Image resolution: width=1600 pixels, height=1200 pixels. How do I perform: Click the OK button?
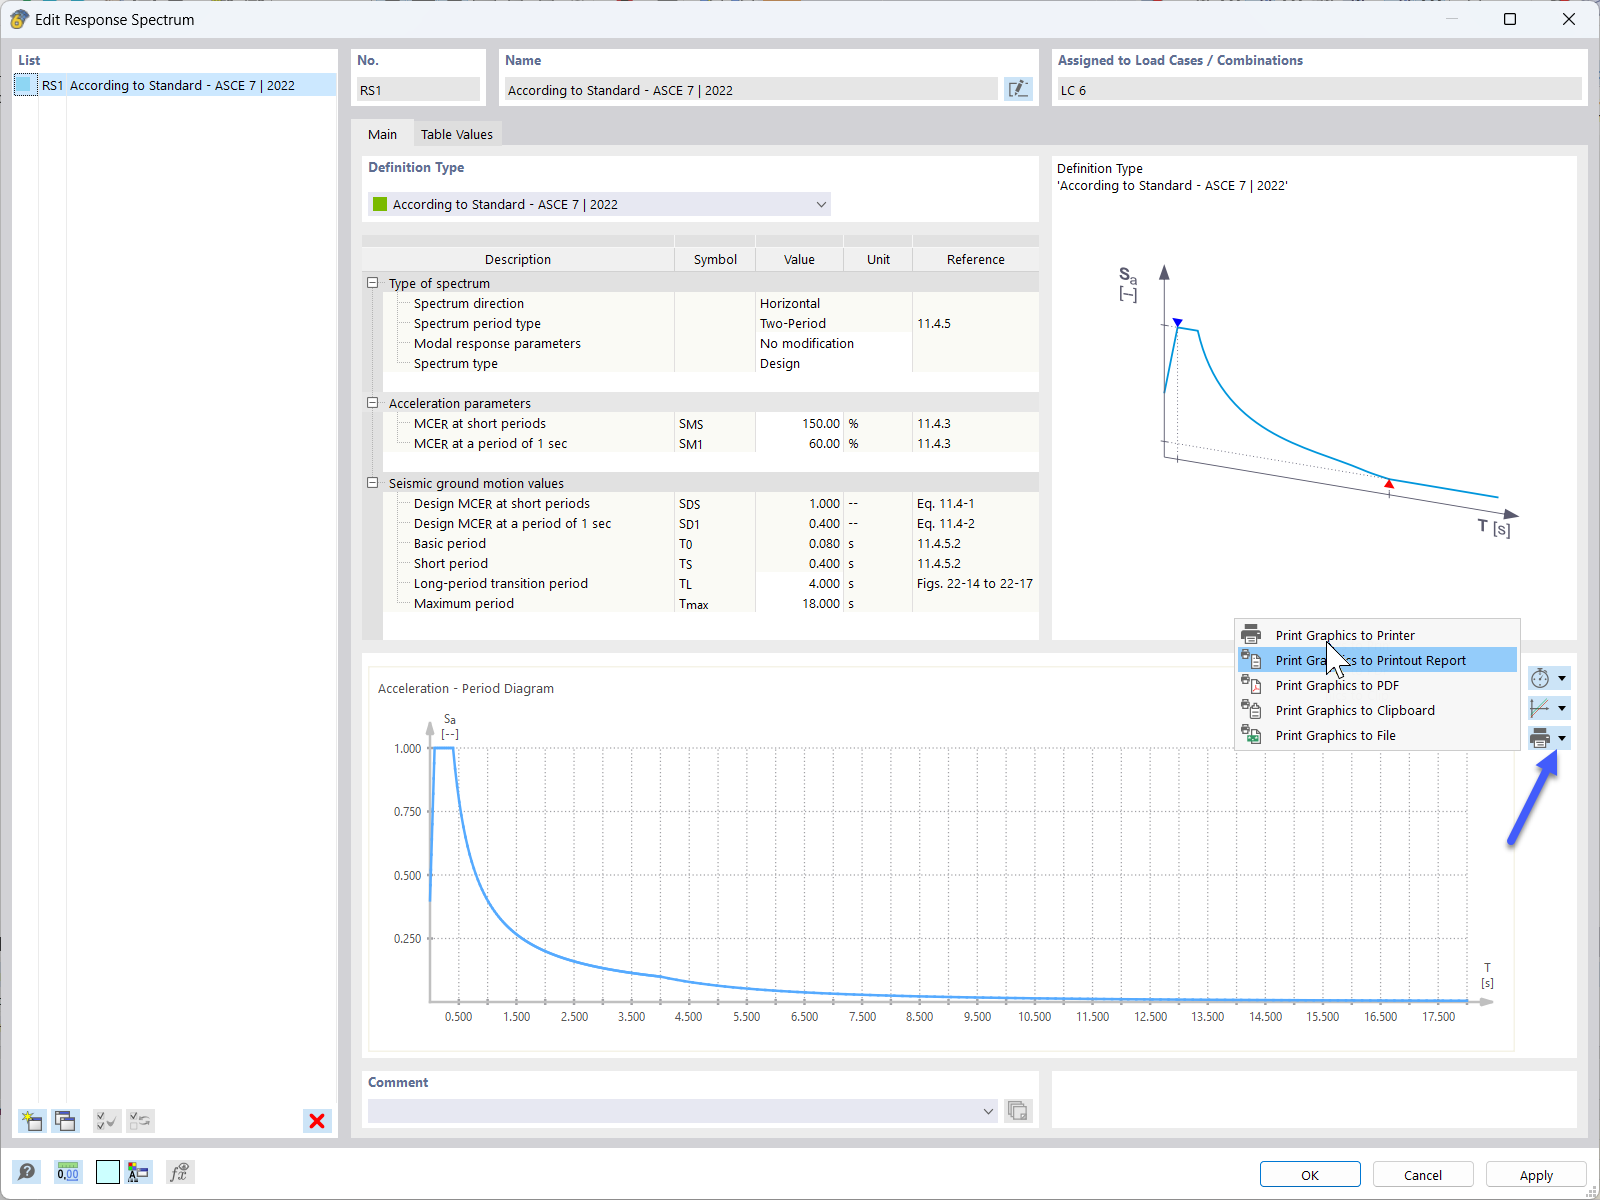[1310, 1175]
